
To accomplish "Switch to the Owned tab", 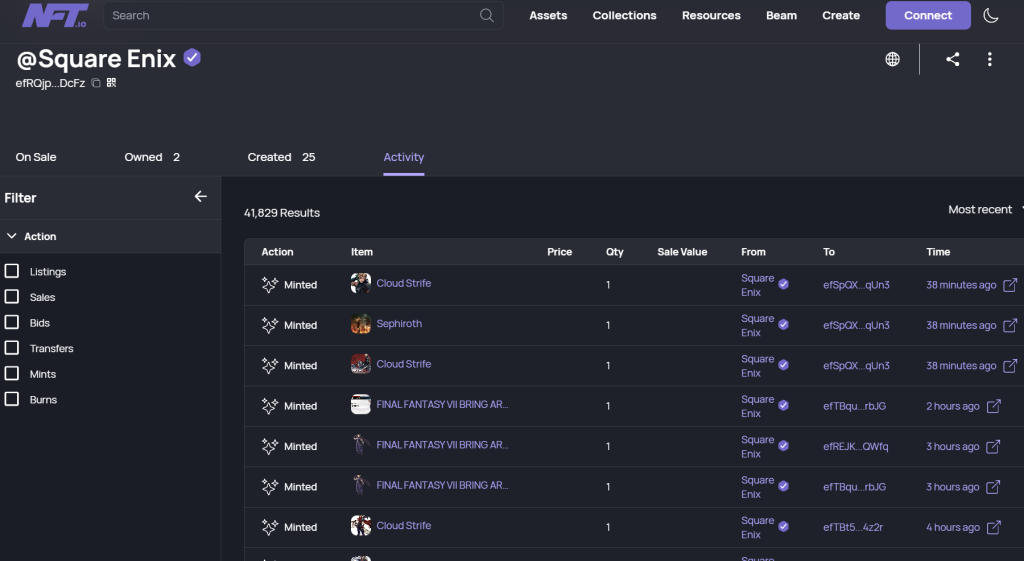I will pos(152,157).
